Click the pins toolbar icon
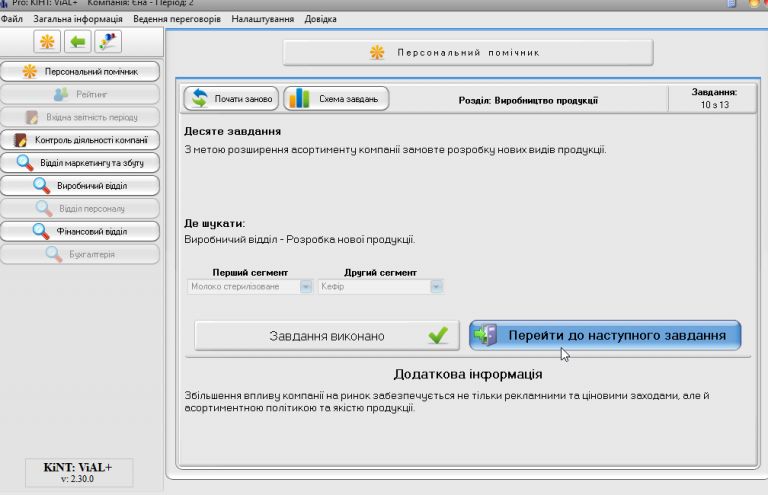The width and height of the screenshot is (768, 495). tap(108, 42)
